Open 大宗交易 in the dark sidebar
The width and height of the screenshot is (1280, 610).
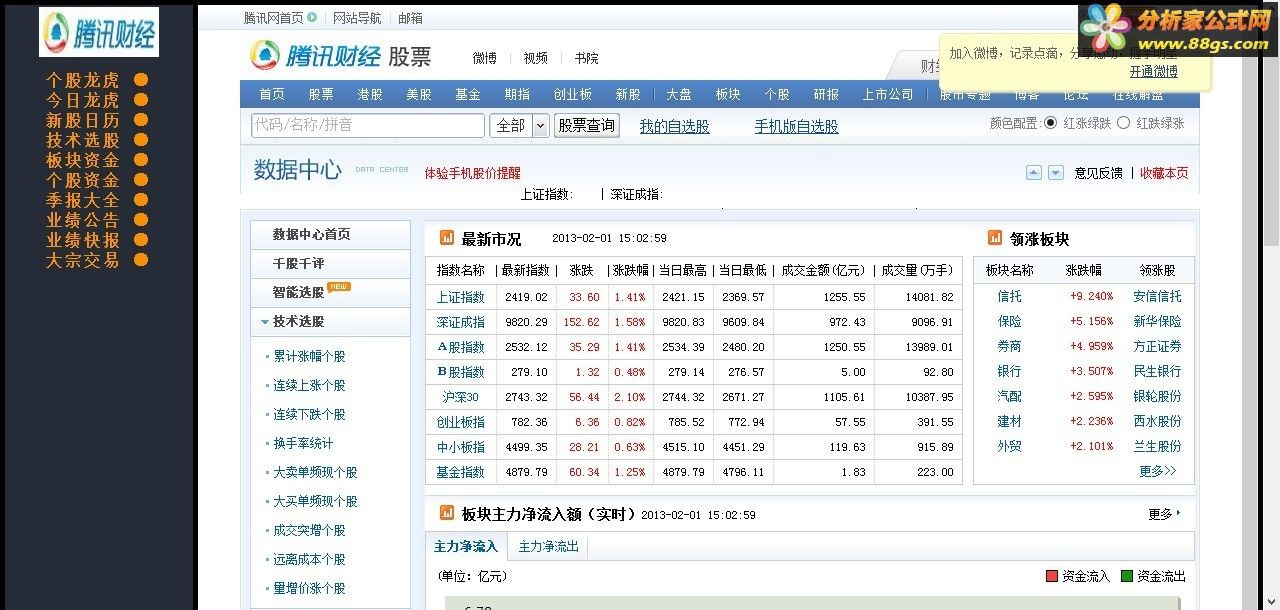pos(82,260)
